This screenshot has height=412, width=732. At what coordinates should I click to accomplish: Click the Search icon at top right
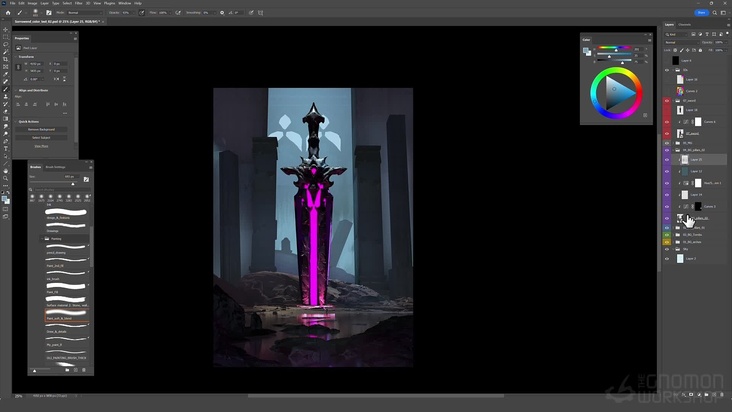tap(715, 13)
